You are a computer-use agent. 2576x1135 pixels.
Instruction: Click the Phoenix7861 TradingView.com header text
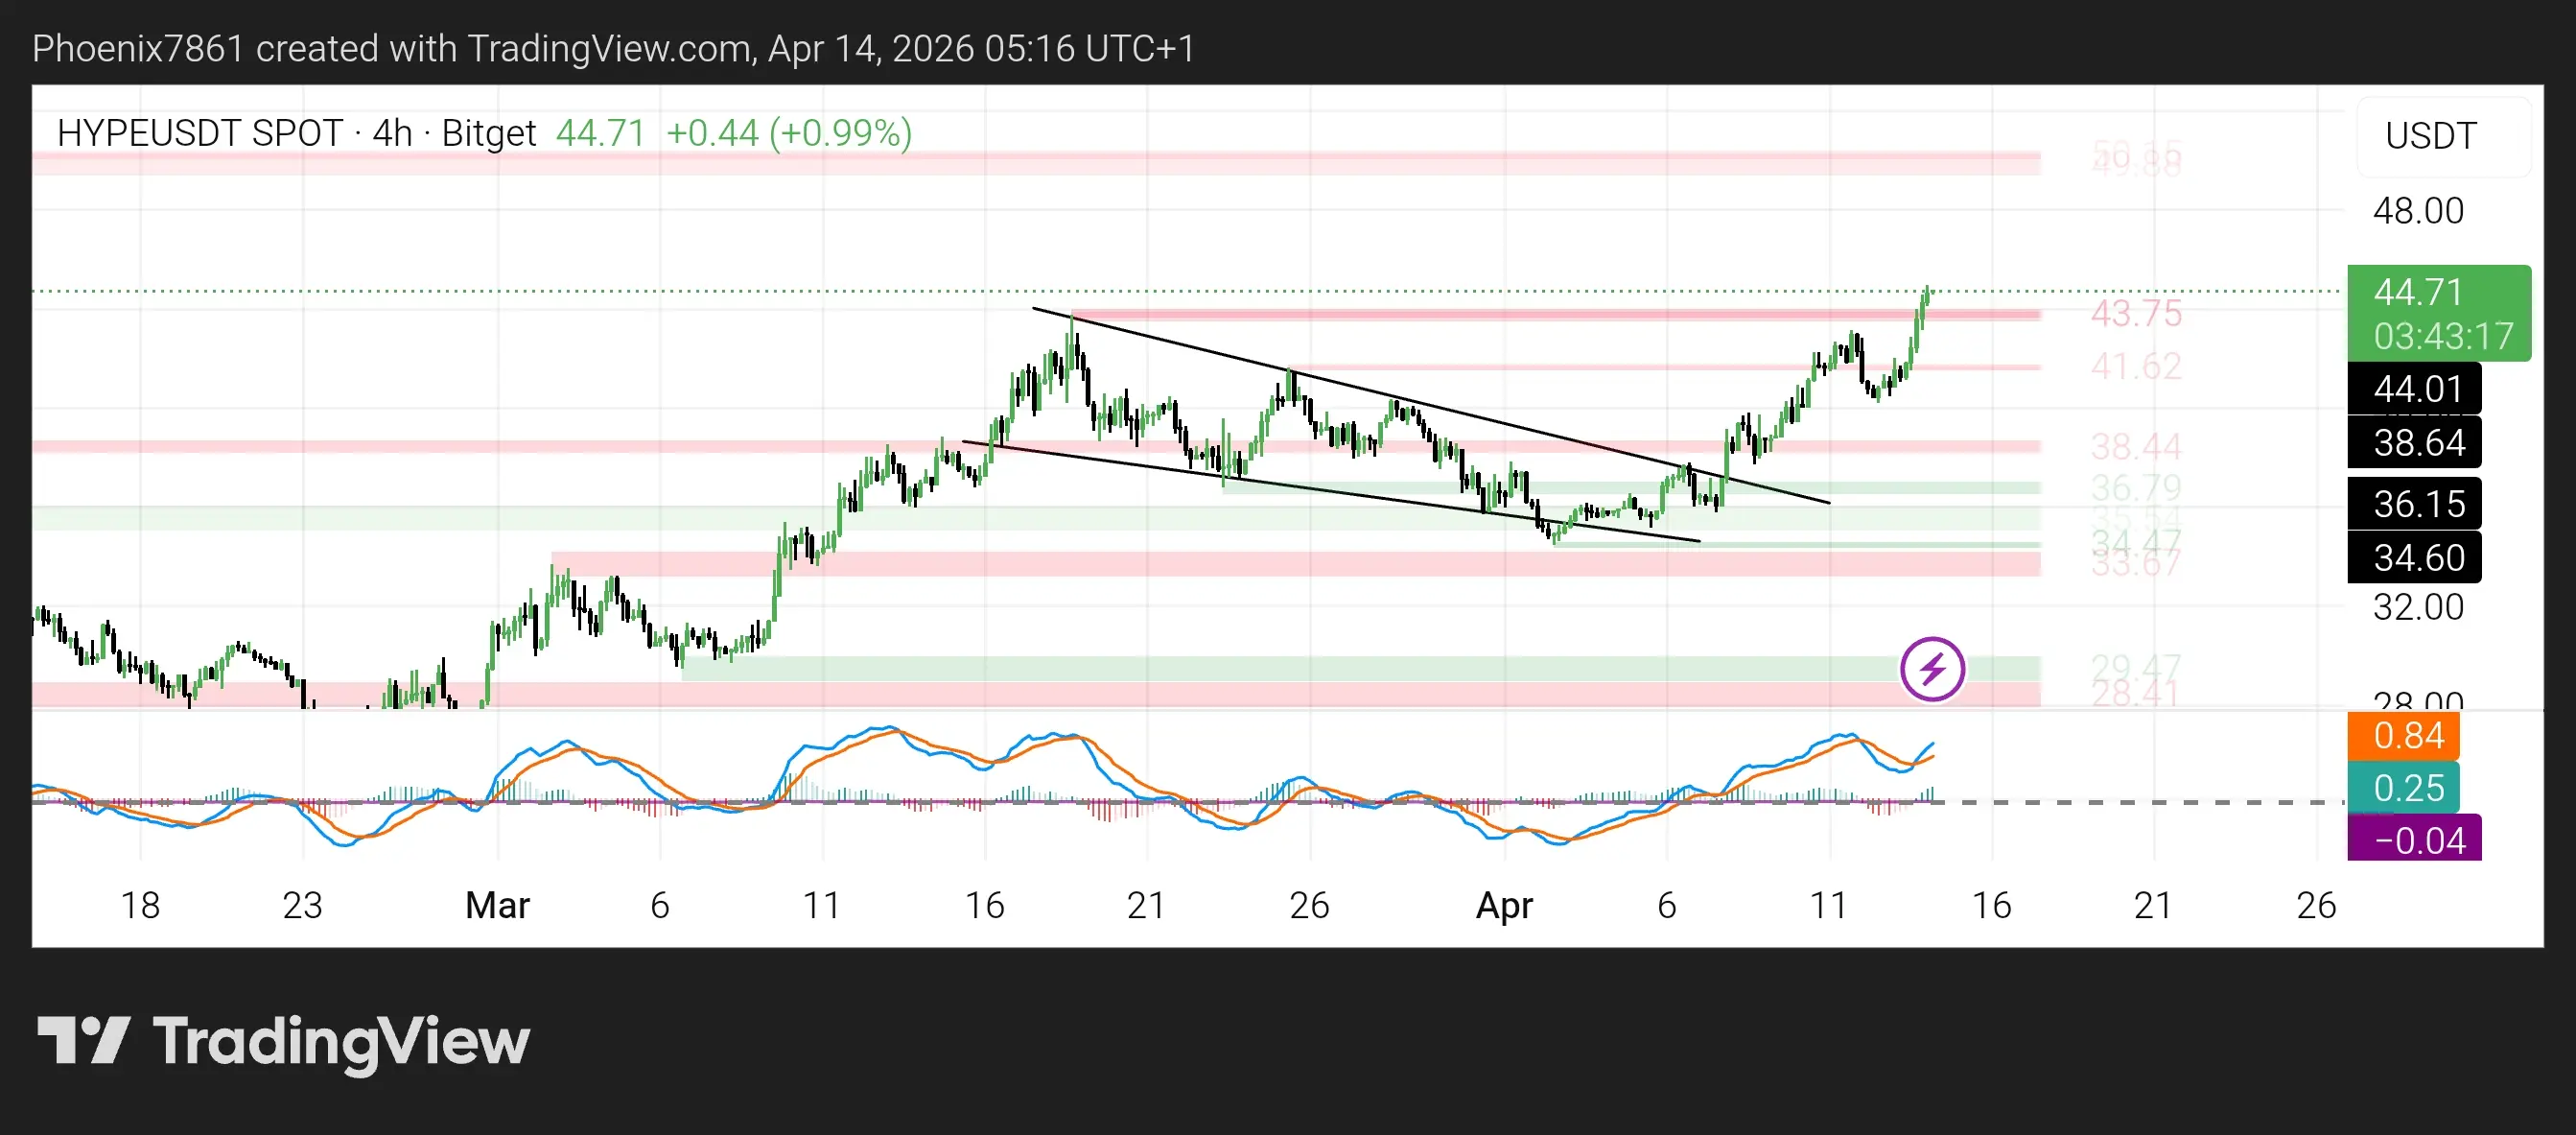click(613, 48)
